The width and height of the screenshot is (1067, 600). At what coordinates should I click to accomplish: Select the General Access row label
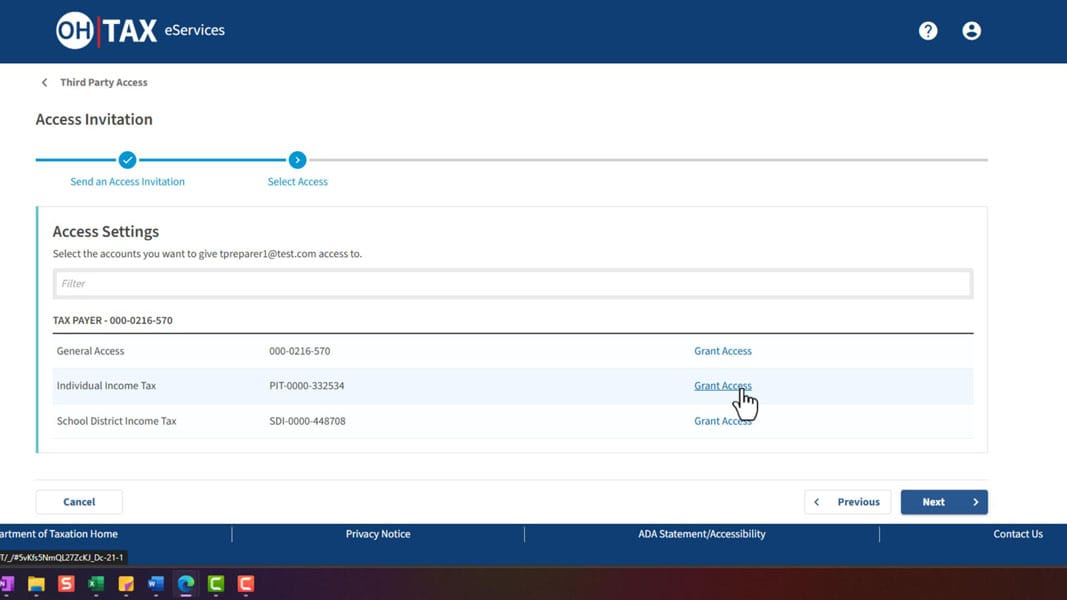[91, 351]
